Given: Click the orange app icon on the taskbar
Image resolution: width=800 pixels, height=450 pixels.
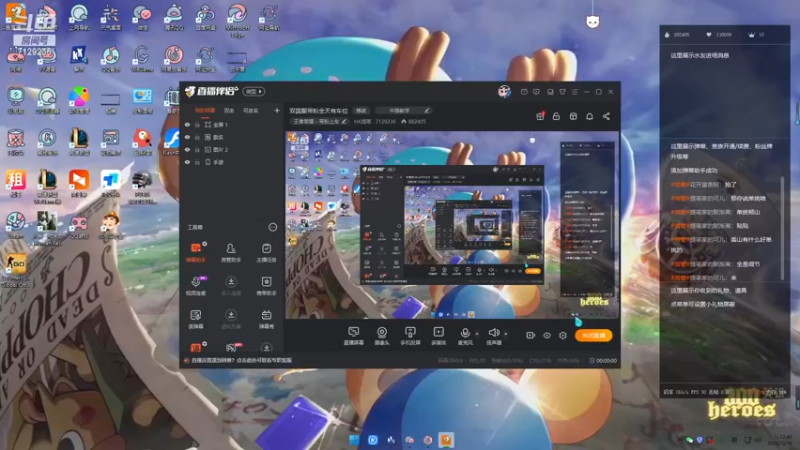Looking at the screenshot, I should (x=446, y=440).
